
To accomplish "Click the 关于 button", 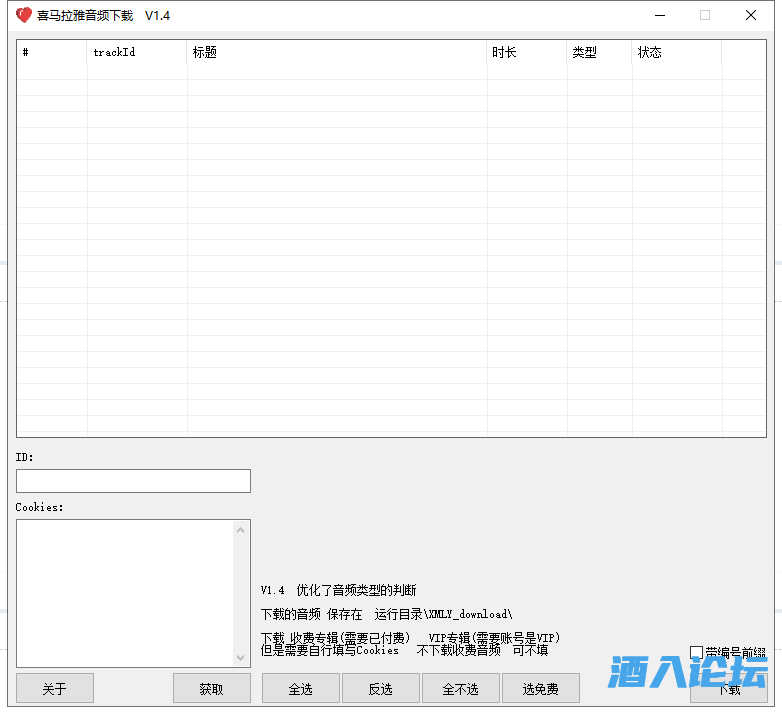I will pos(55,688).
